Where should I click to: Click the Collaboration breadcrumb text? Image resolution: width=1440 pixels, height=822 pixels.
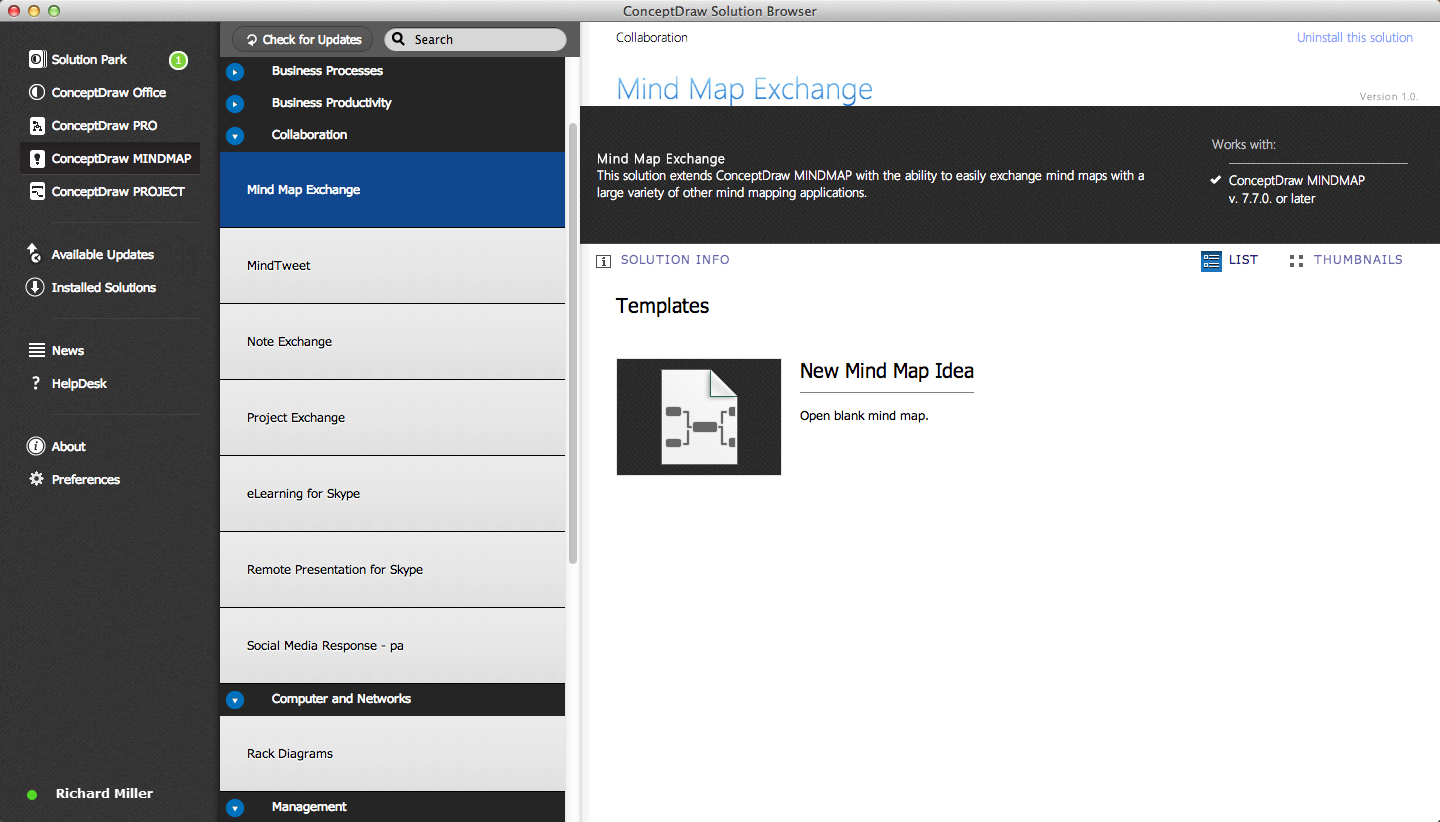(x=652, y=38)
